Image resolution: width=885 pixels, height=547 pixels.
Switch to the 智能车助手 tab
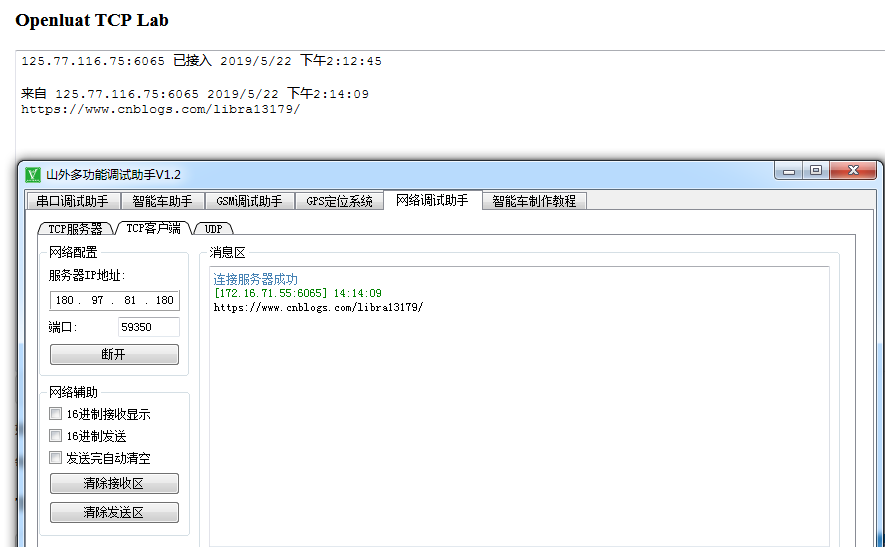[162, 201]
